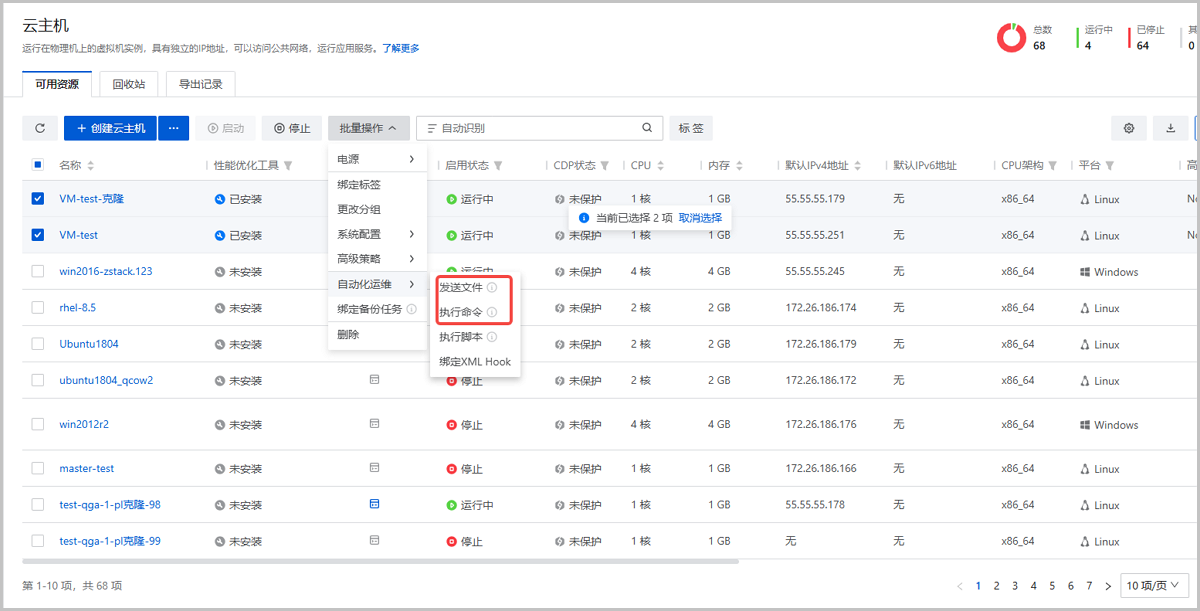The image size is (1200, 611).
Task: Click the download export icon
Action: (x=1170, y=128)
